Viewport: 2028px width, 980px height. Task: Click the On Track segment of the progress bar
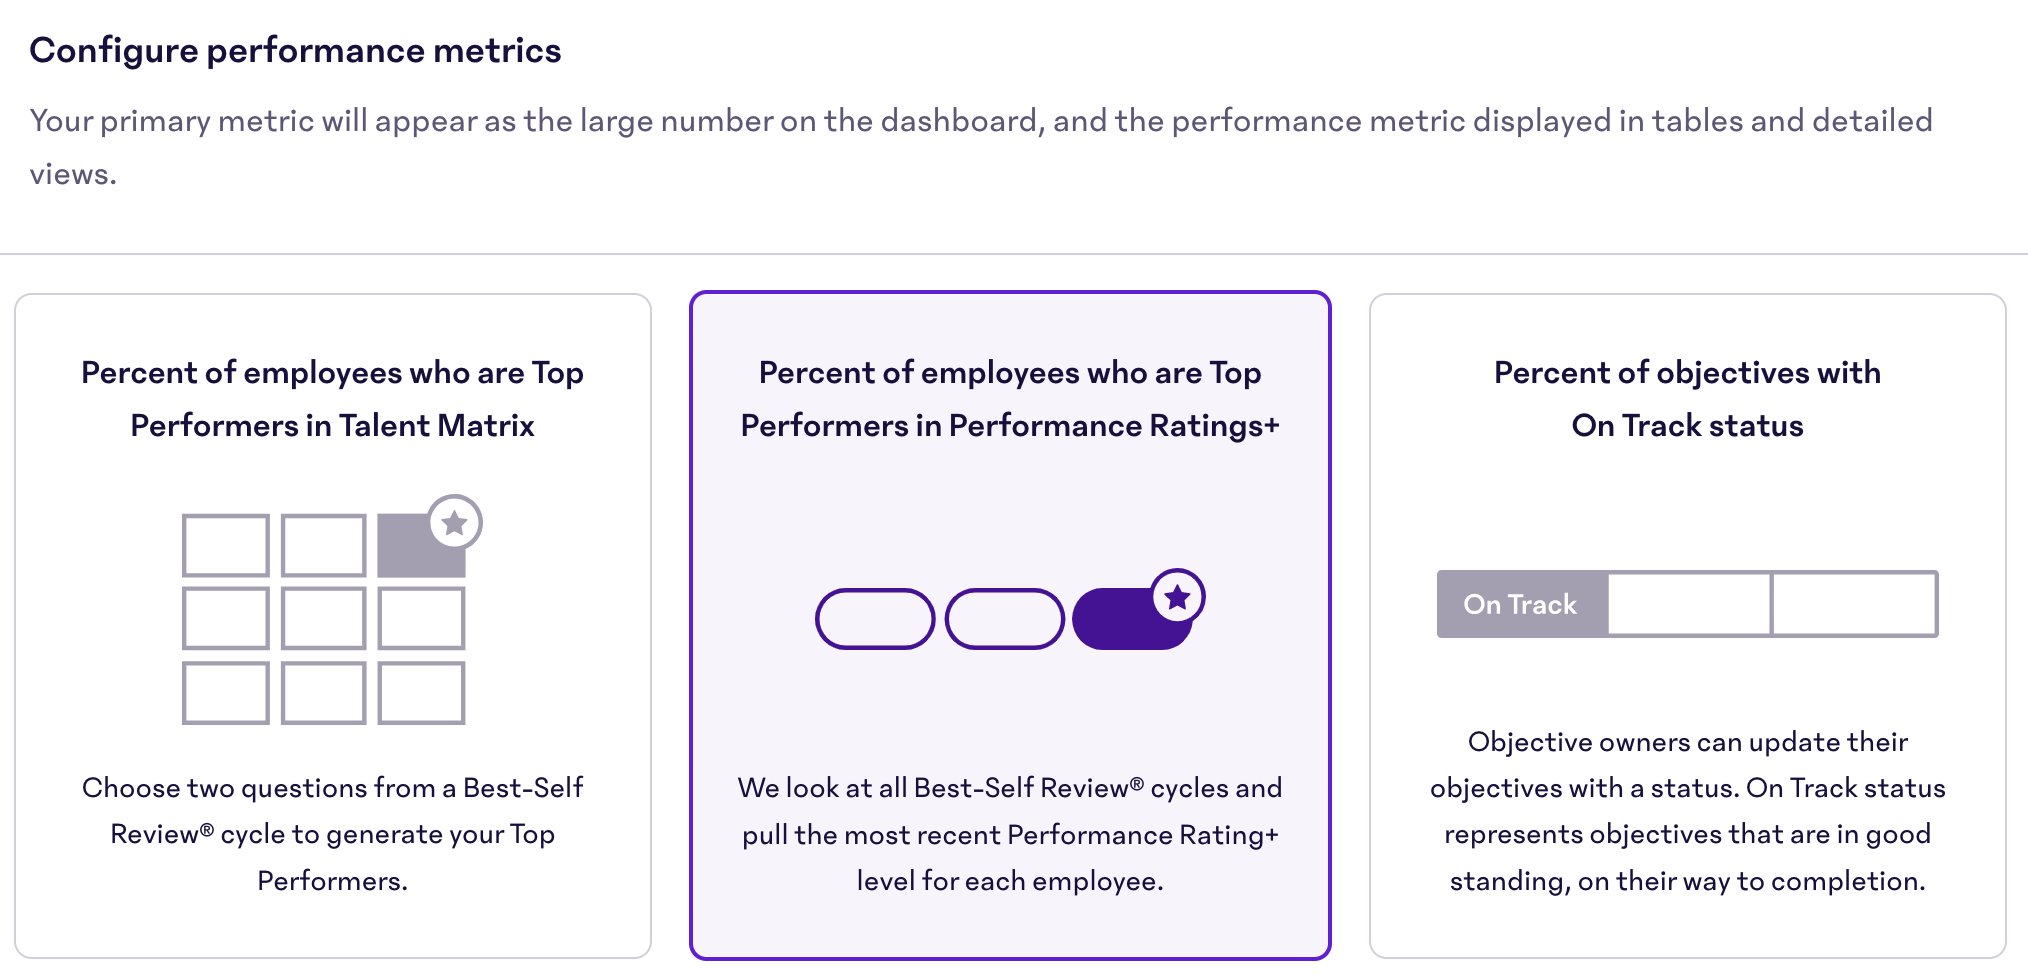pos(1520,604)
